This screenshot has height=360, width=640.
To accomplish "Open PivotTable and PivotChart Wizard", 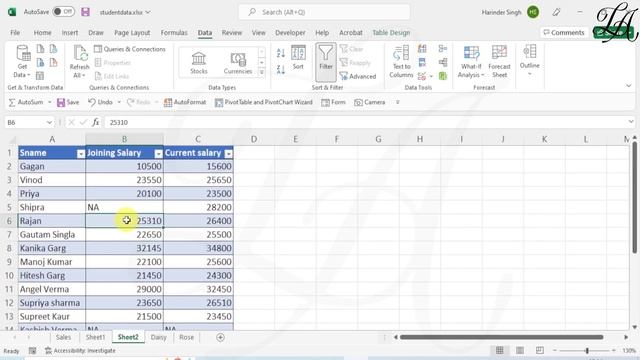I will click(264, 102).
